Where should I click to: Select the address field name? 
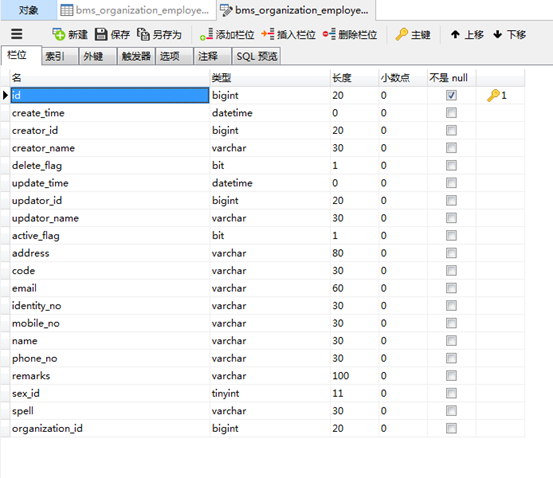point(110,253)
